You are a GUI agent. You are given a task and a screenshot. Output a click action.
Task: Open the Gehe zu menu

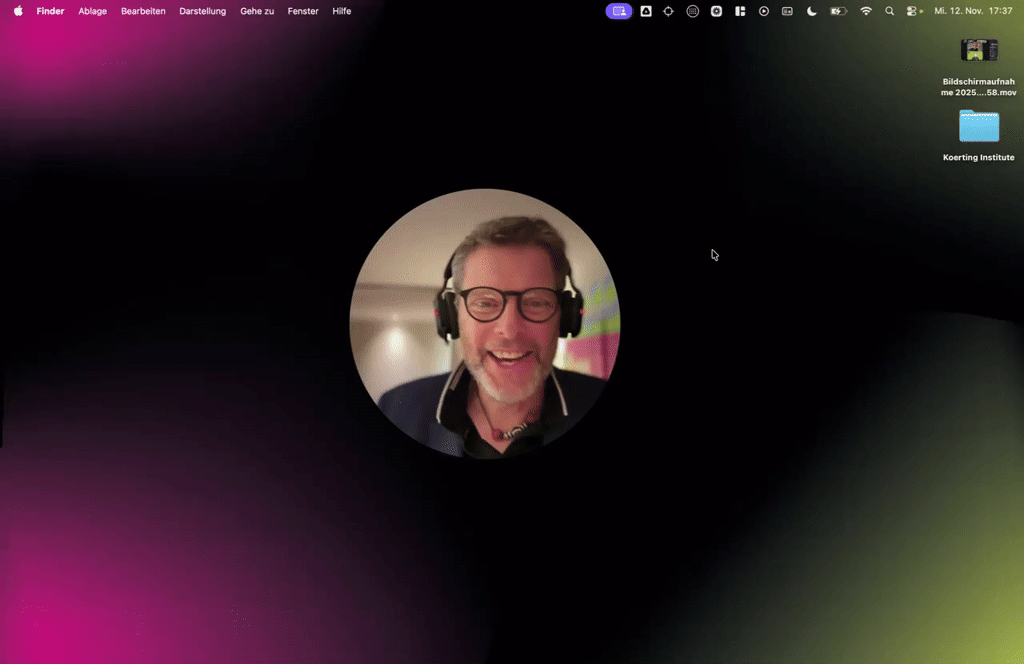click(257, 11)
